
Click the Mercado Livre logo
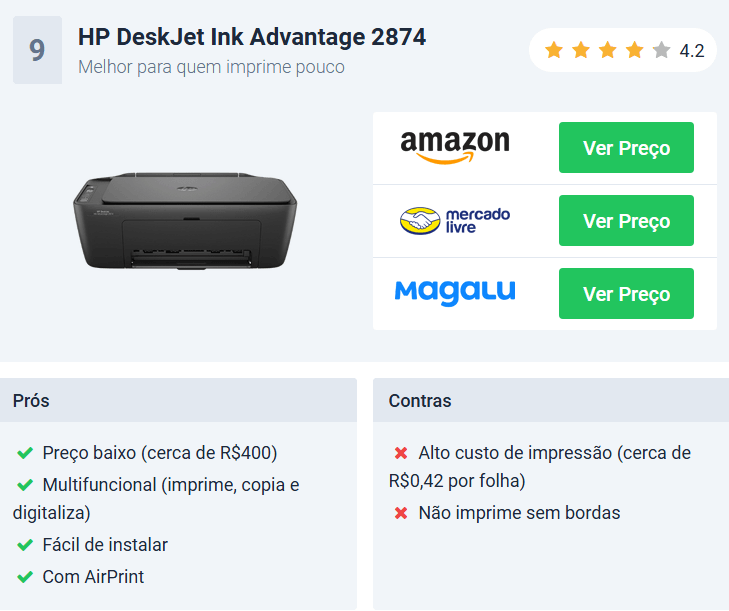tap(455, 220)
